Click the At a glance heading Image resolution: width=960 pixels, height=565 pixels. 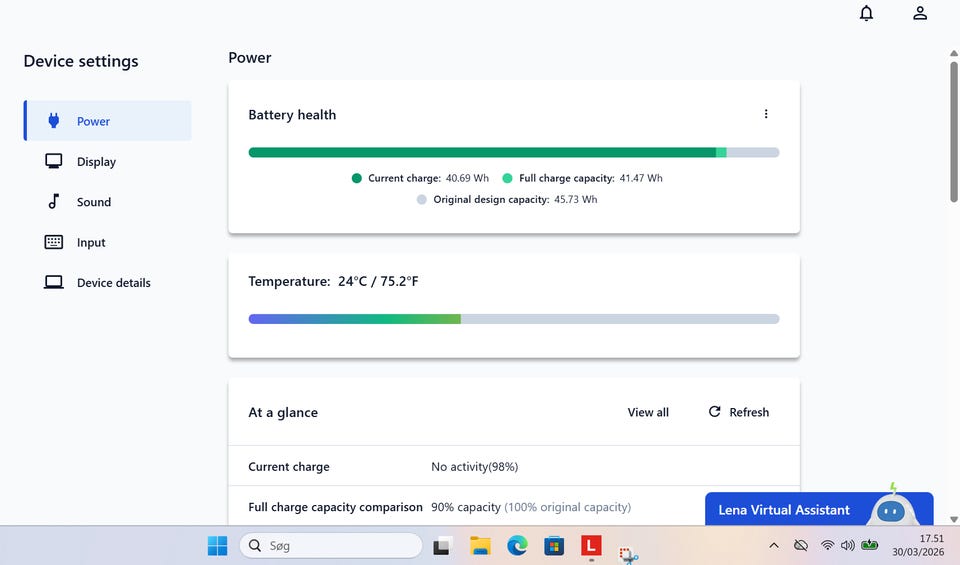[283, 413]
